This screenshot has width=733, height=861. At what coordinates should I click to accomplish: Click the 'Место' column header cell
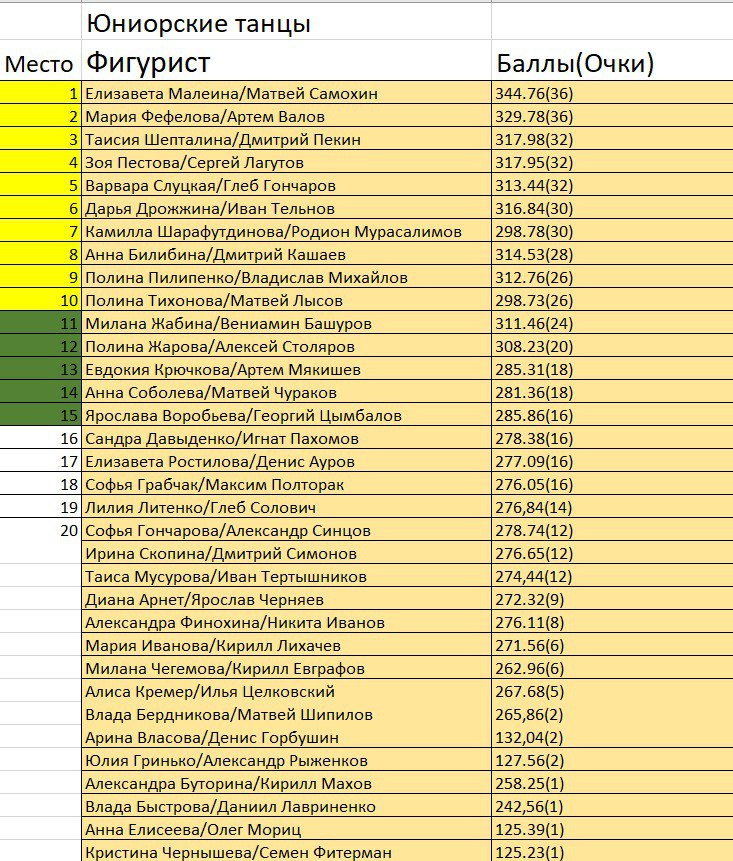coord(41,60)
